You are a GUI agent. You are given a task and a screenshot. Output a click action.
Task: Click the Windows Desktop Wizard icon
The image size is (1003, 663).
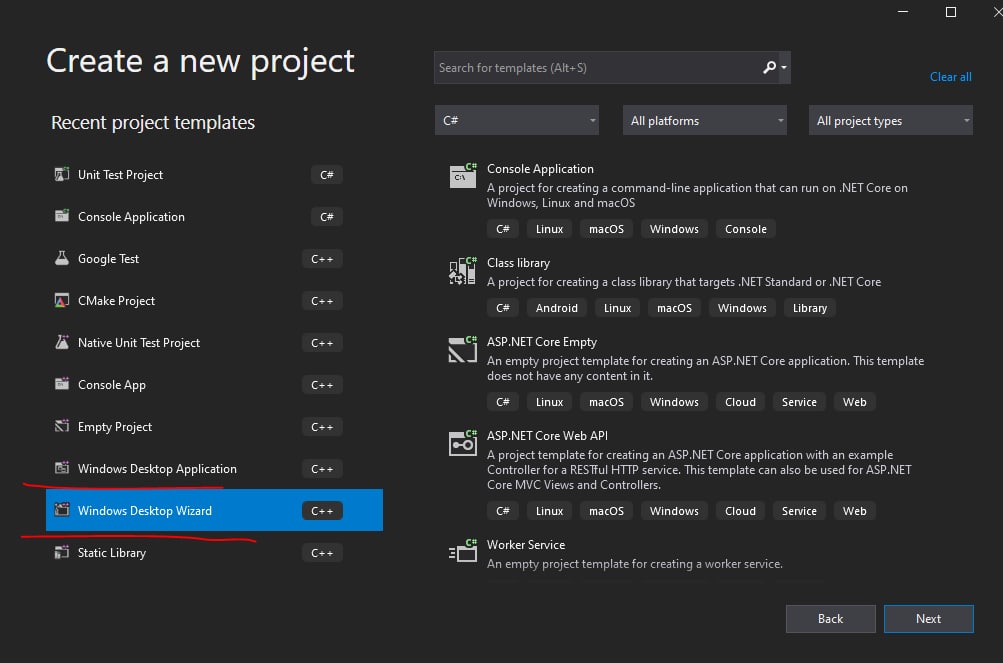tap(62, 510)
